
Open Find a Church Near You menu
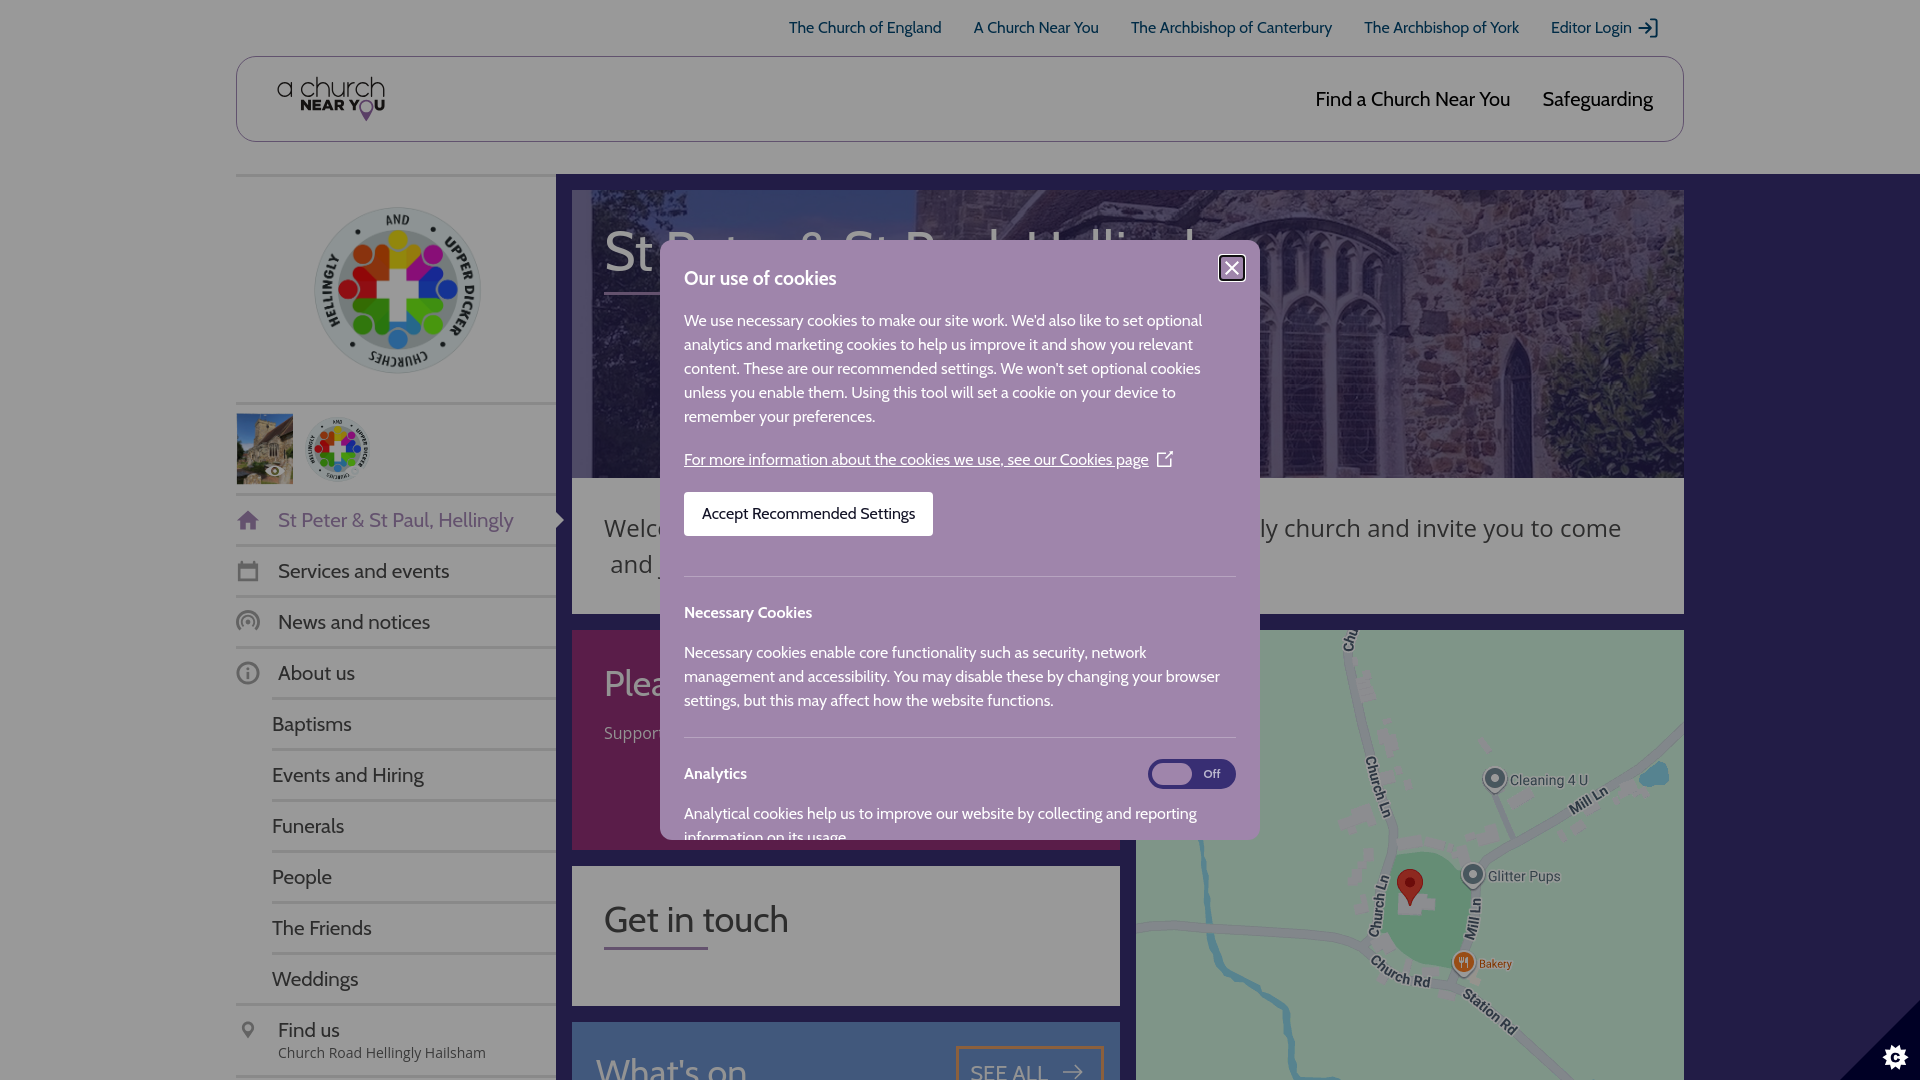[x=1412, y=99]
